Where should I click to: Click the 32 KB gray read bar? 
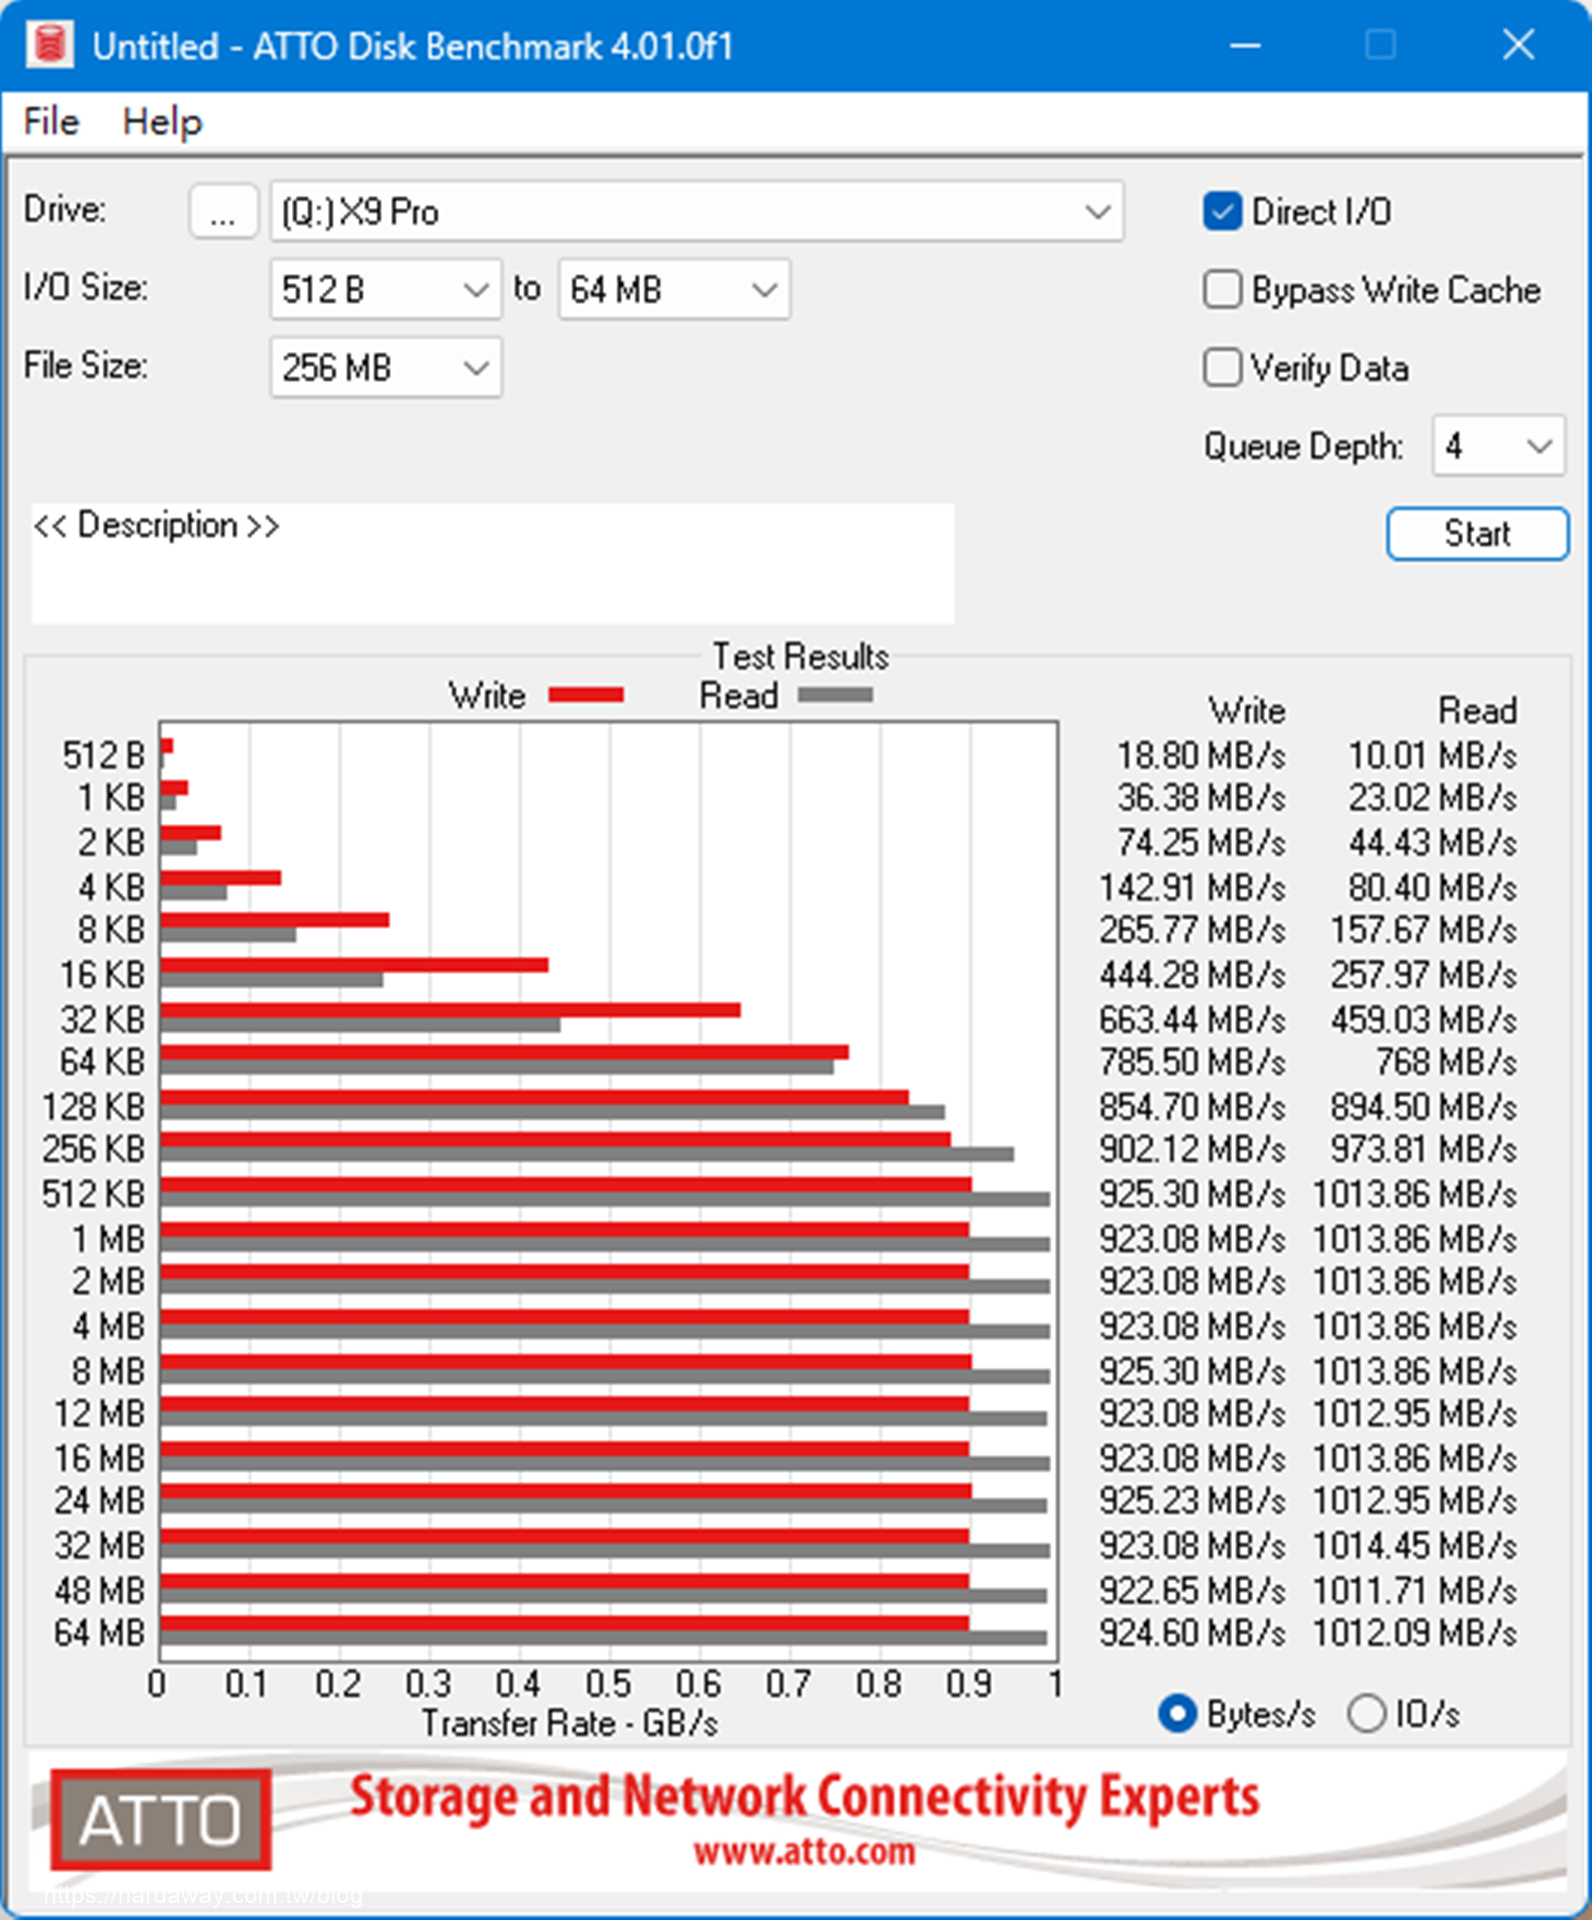(x=360, y=1025)
